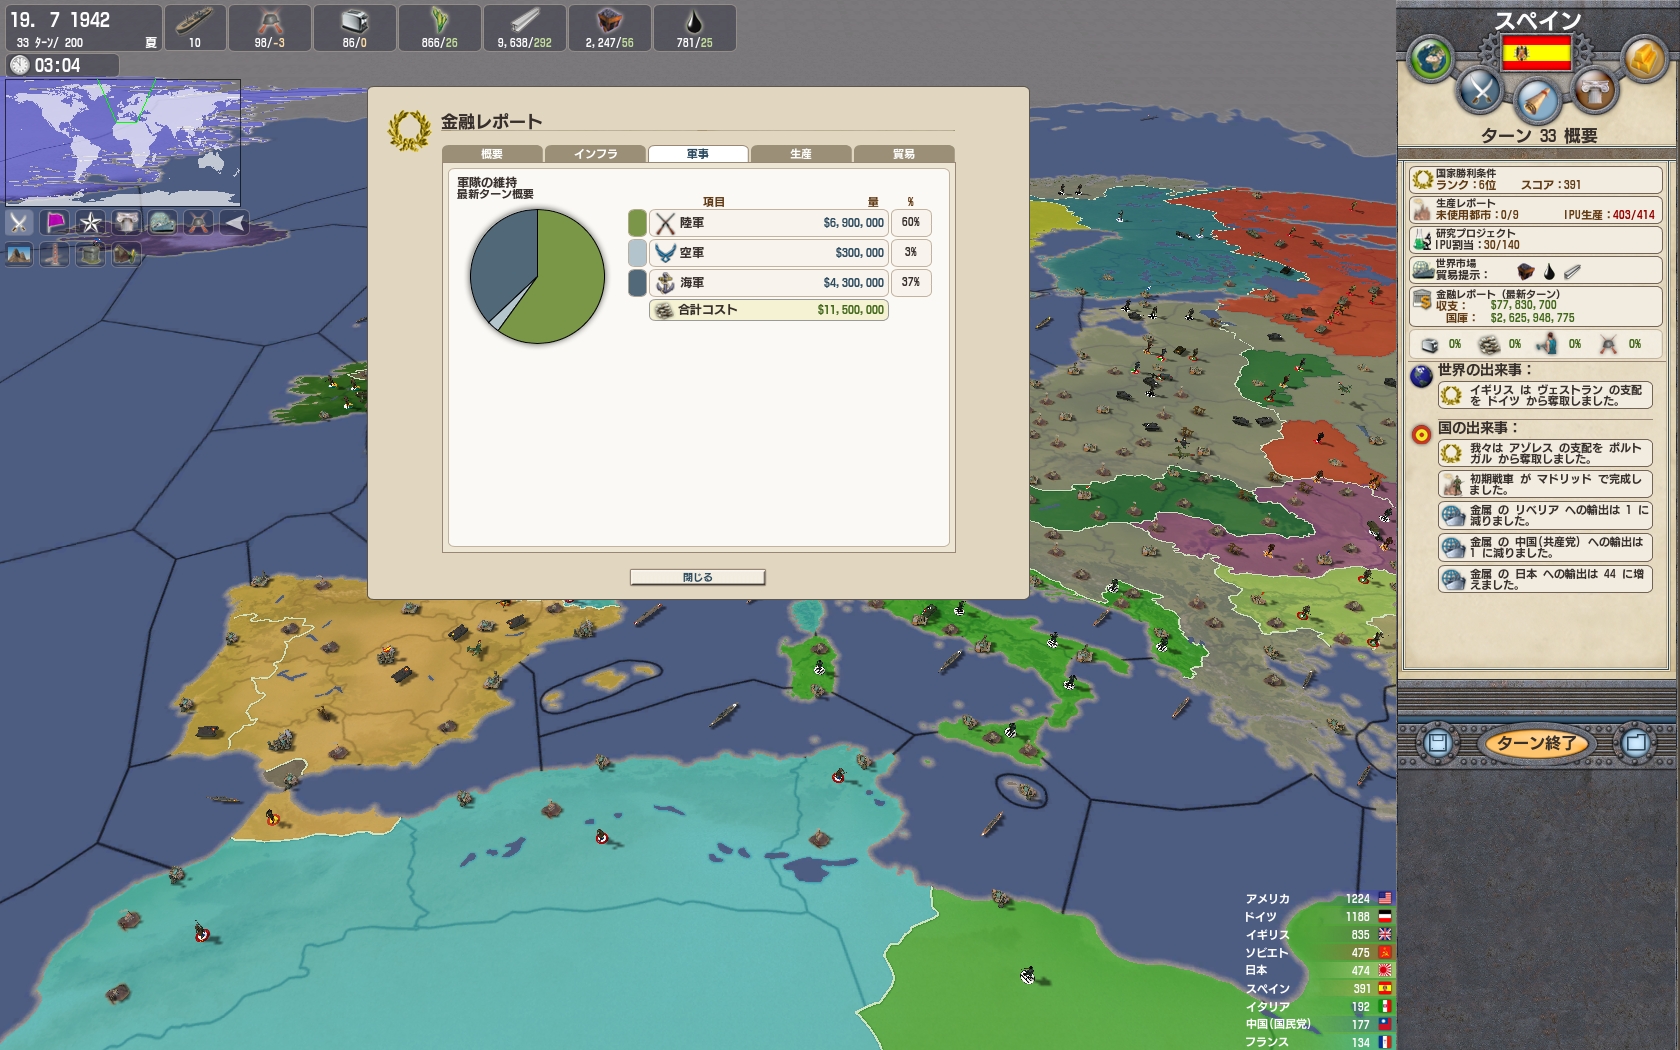Open the diplomacy scroll panel
The width and height of the screenshot is (1680, 1050).
pos(1537,99)
